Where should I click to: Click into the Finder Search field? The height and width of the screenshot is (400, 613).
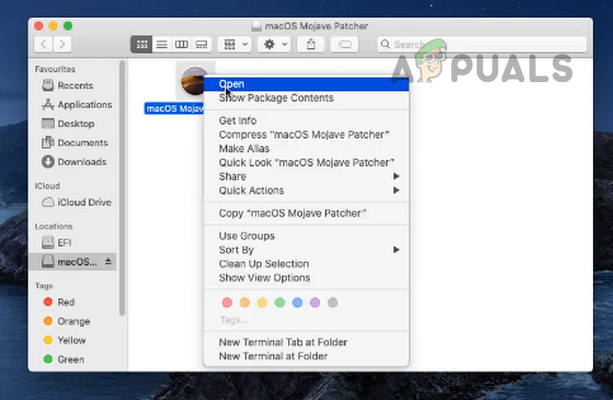pyautogui.click(x=482, y=44)
